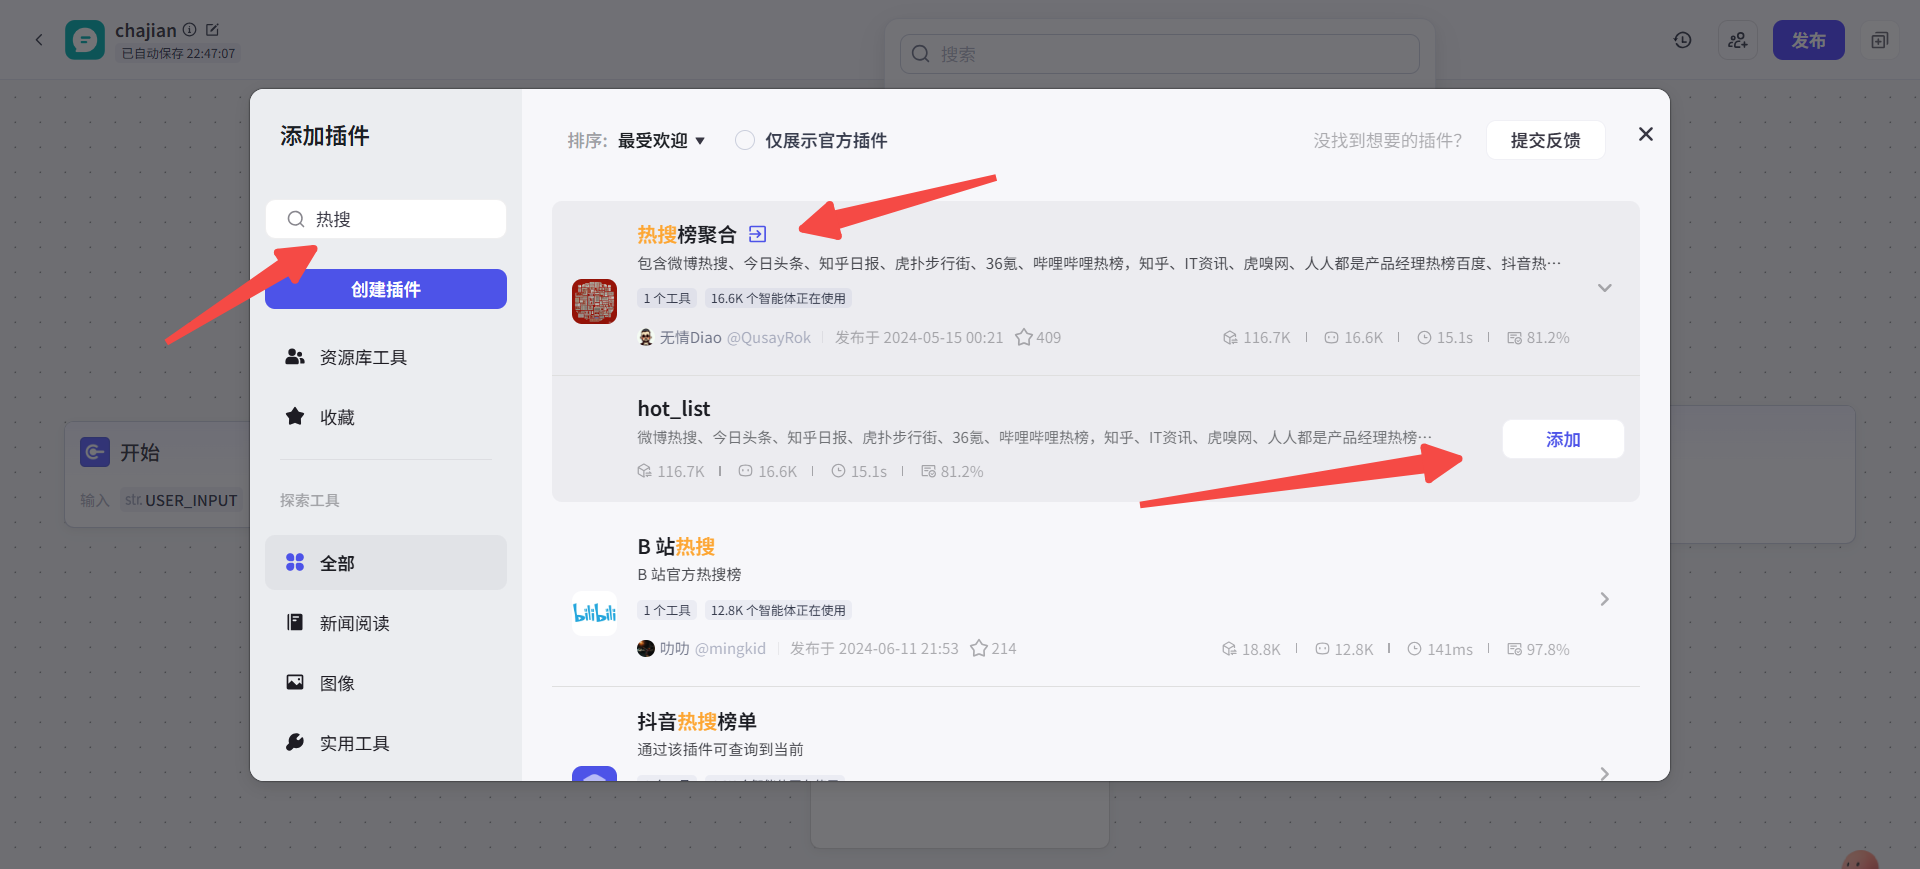Focus the background 搜索 search field
Viewport: 1920px width, 869px height.
pyautogui.click(x=1160, y=54)
